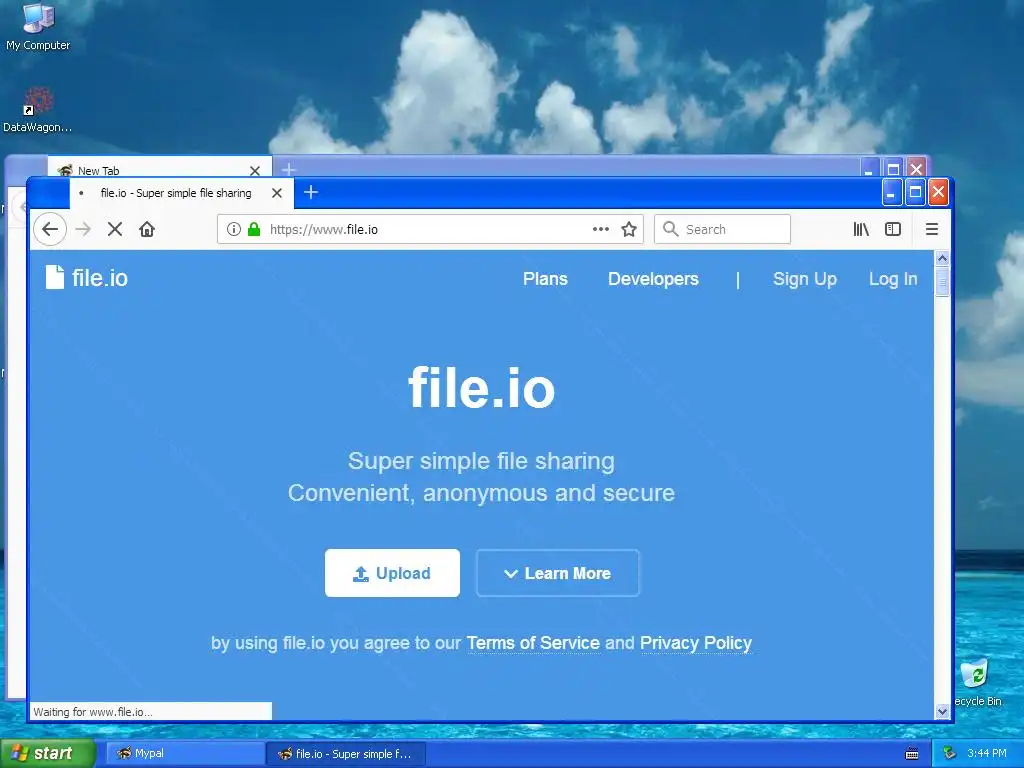Bookmark this page with the star icon

coord(629,229)
